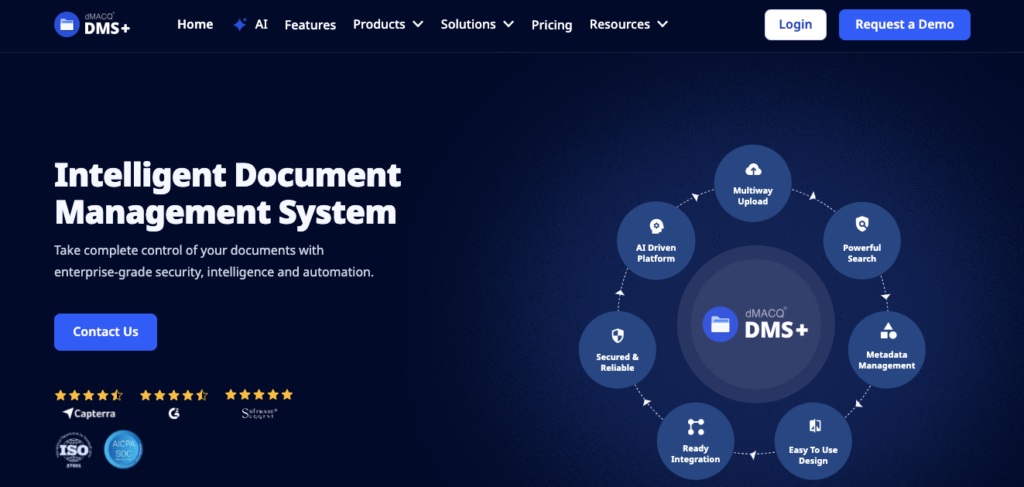Click the Ready Integration label

click(x=696, y=454)
